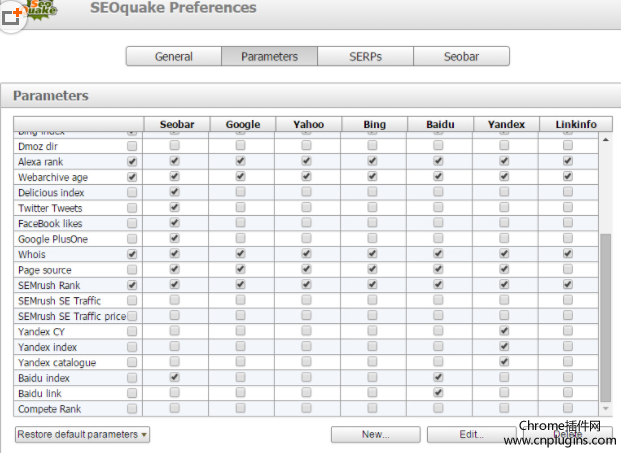Image resolution: width=621 pixels, height=453 pixels.
Task: Uncheck Yandex CY under Yandex column
Action: click(x=504, y=331)
